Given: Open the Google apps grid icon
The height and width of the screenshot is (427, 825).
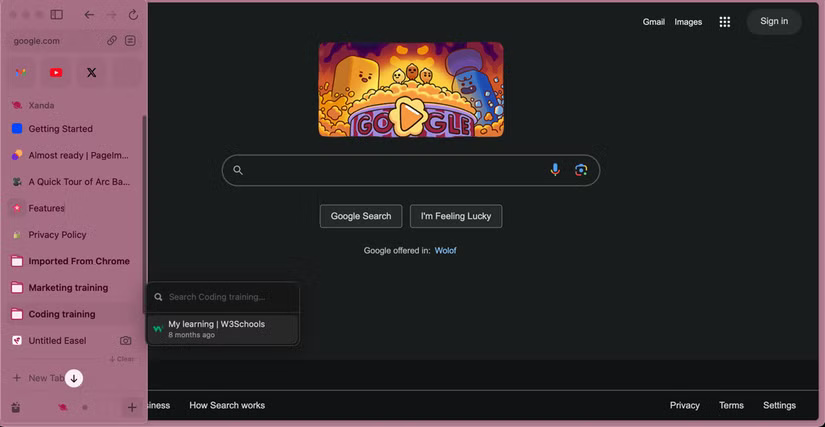Looking at the screenshot, I should tap(725, 22).
